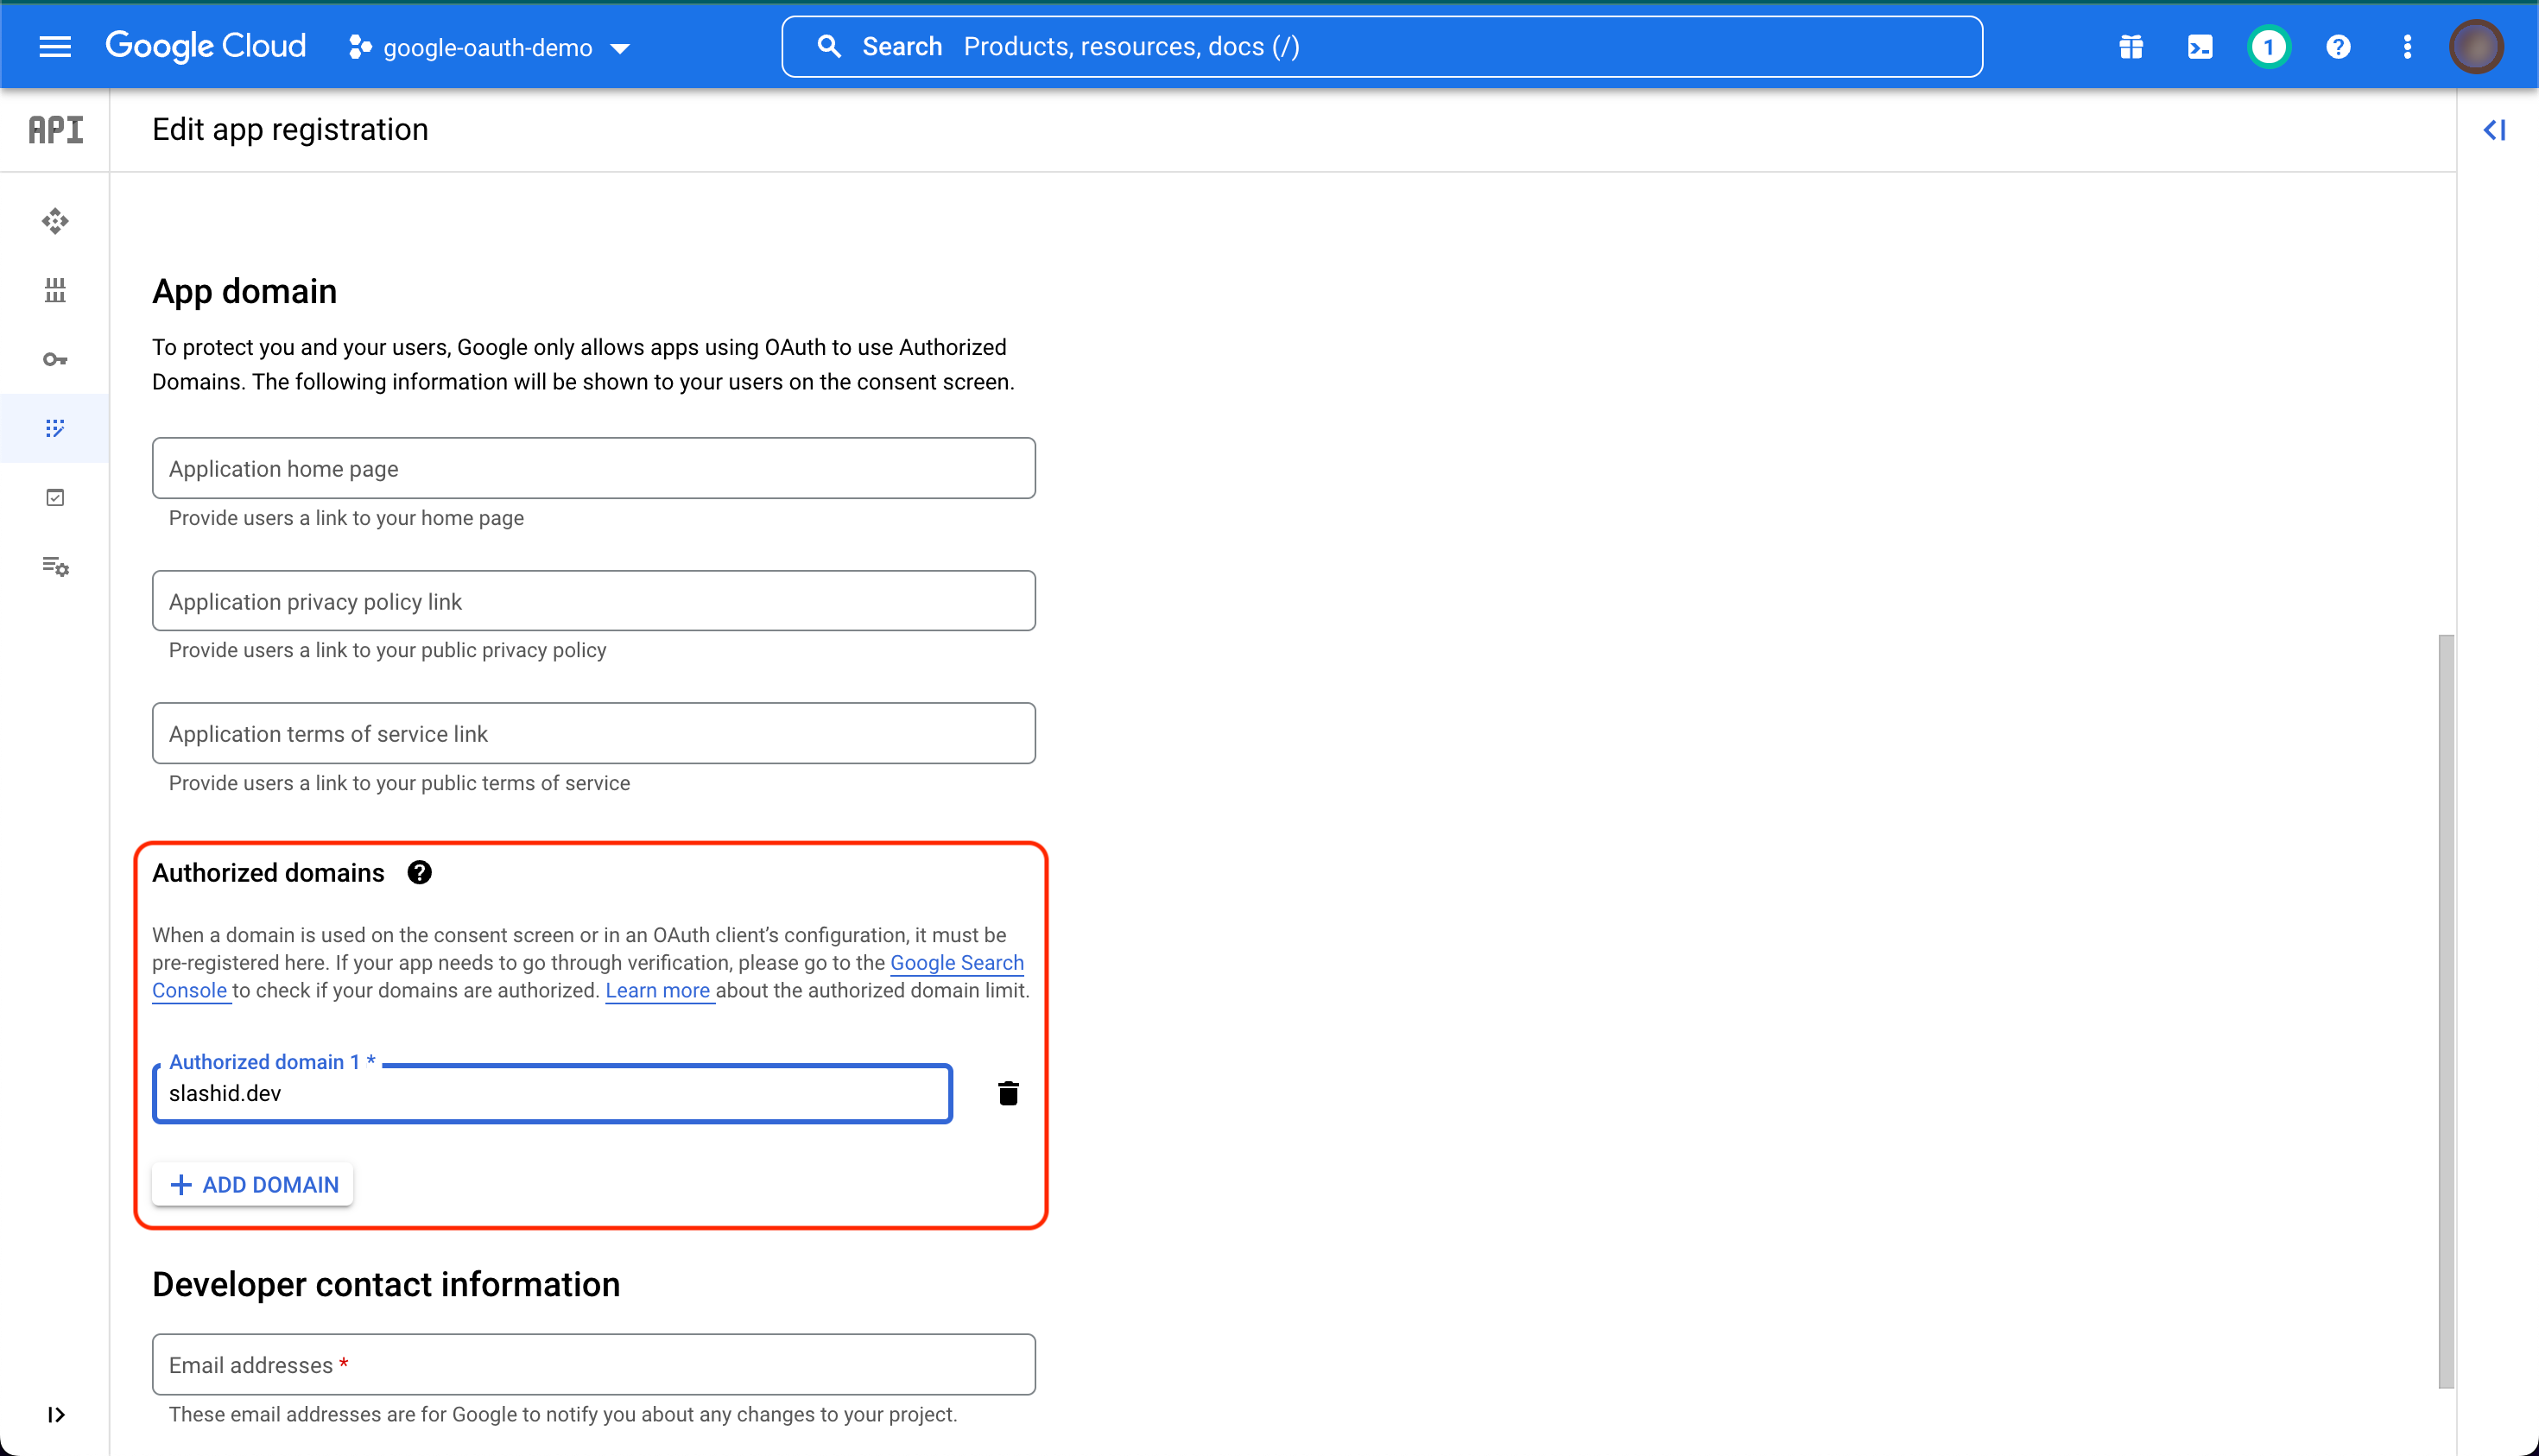Delete Authorized domain 1 with trash icon
The height and width of the screenshot is (1456, 2539).
pos(1008,1093)
